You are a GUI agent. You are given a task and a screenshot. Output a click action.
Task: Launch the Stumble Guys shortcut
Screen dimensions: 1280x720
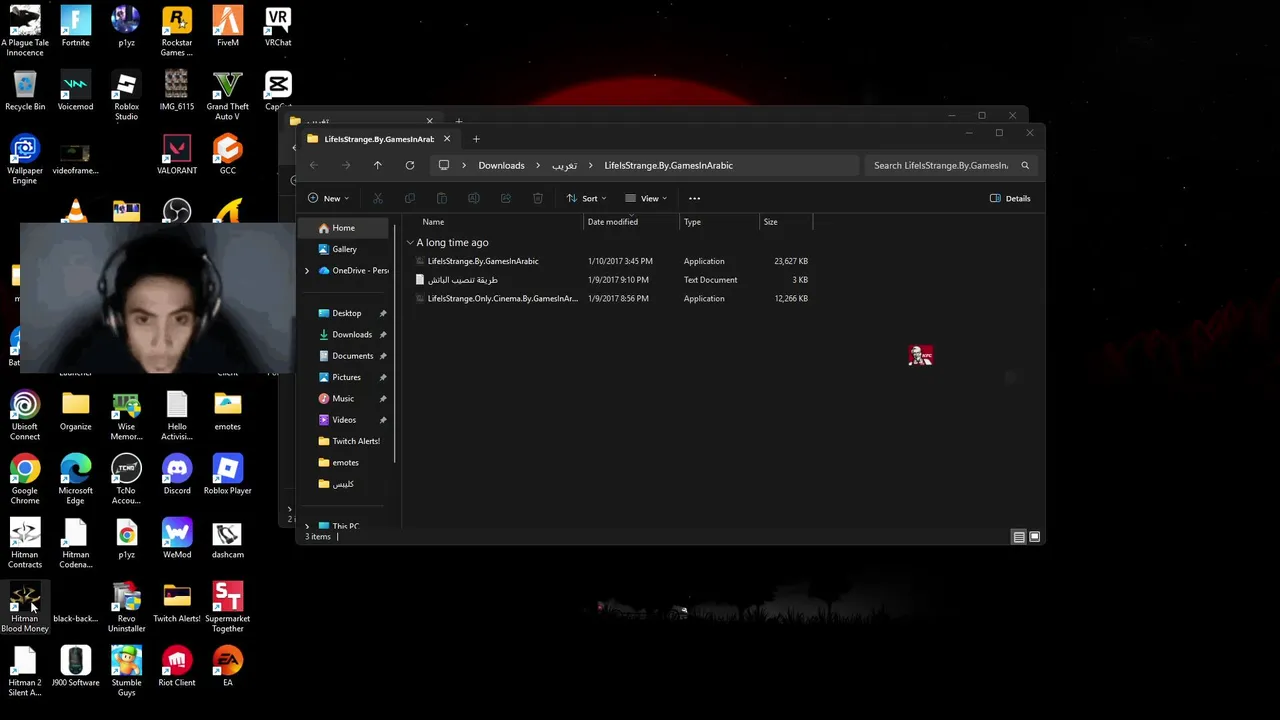point(126,672)
